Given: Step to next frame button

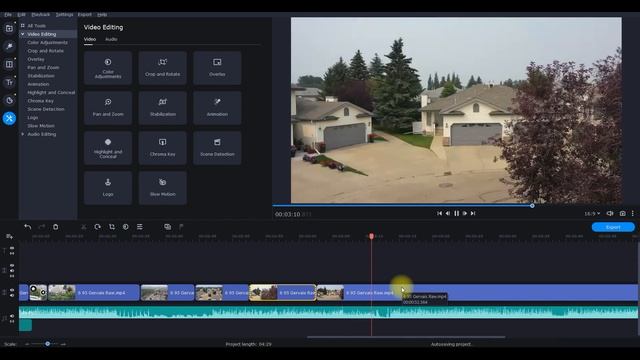Looking at the screenshot, I should point(464,213).
